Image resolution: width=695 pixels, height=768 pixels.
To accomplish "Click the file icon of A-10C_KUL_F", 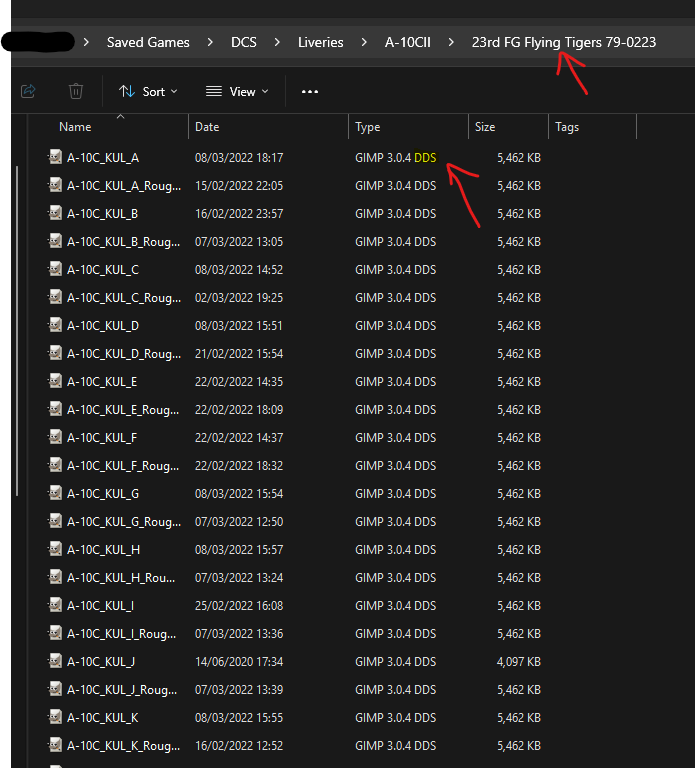I will [55, 437].
